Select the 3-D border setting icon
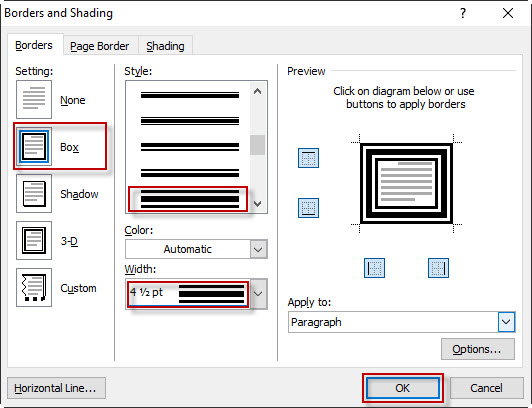The width and height of the screenshot is (532, 408). point(34,240)
